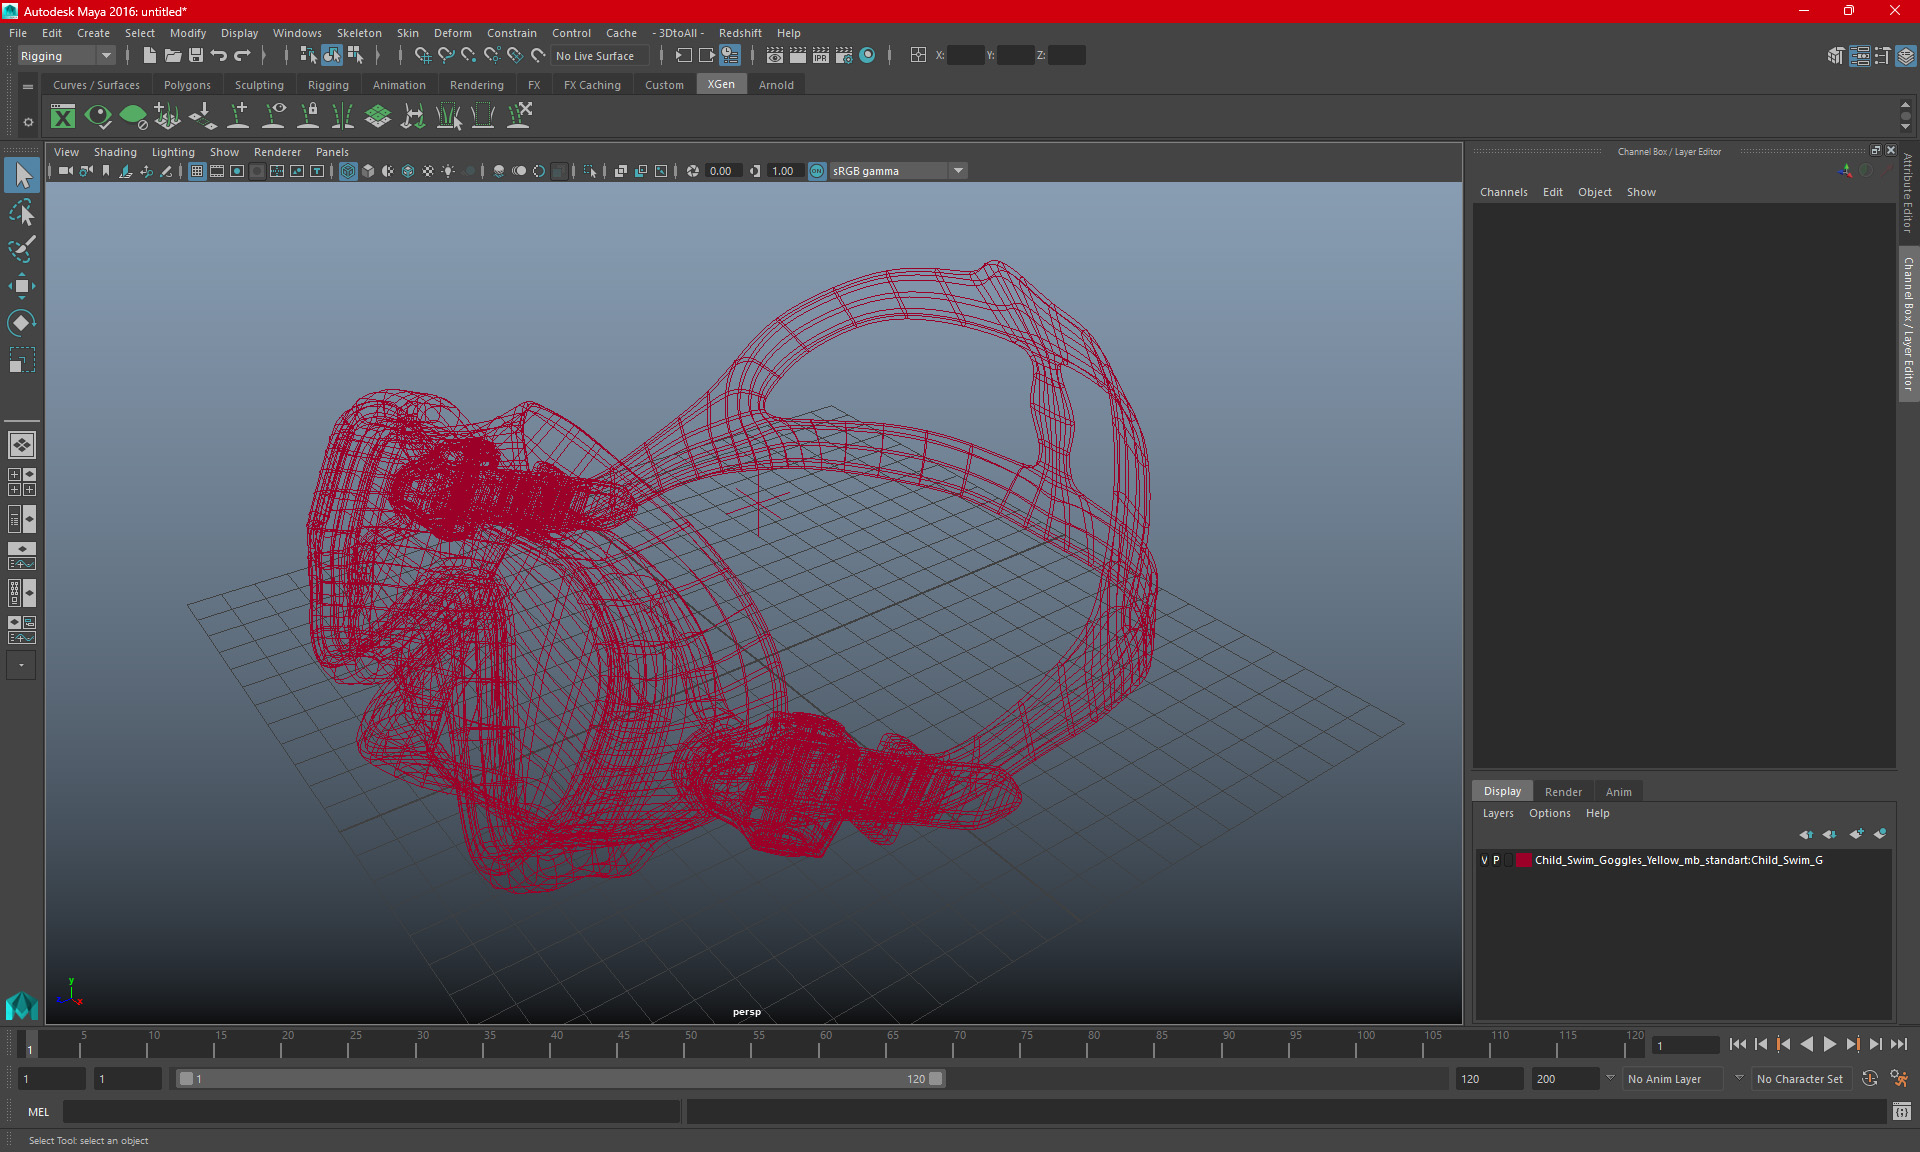Open the Shading panel menu
Screen dimensions: 1920x1152
coord(115,152)
